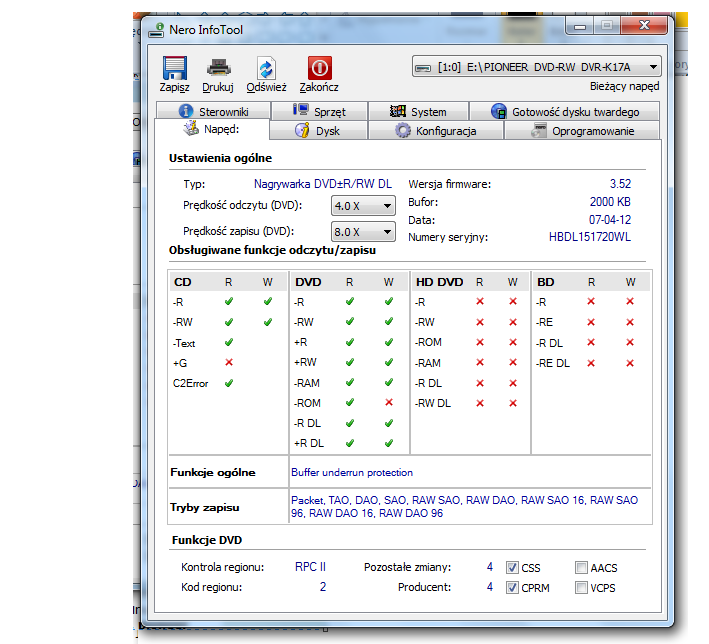Minimize the Nero InfoTool window
Viewport: 709px width, 644px height.
click(x=580, y=26)
